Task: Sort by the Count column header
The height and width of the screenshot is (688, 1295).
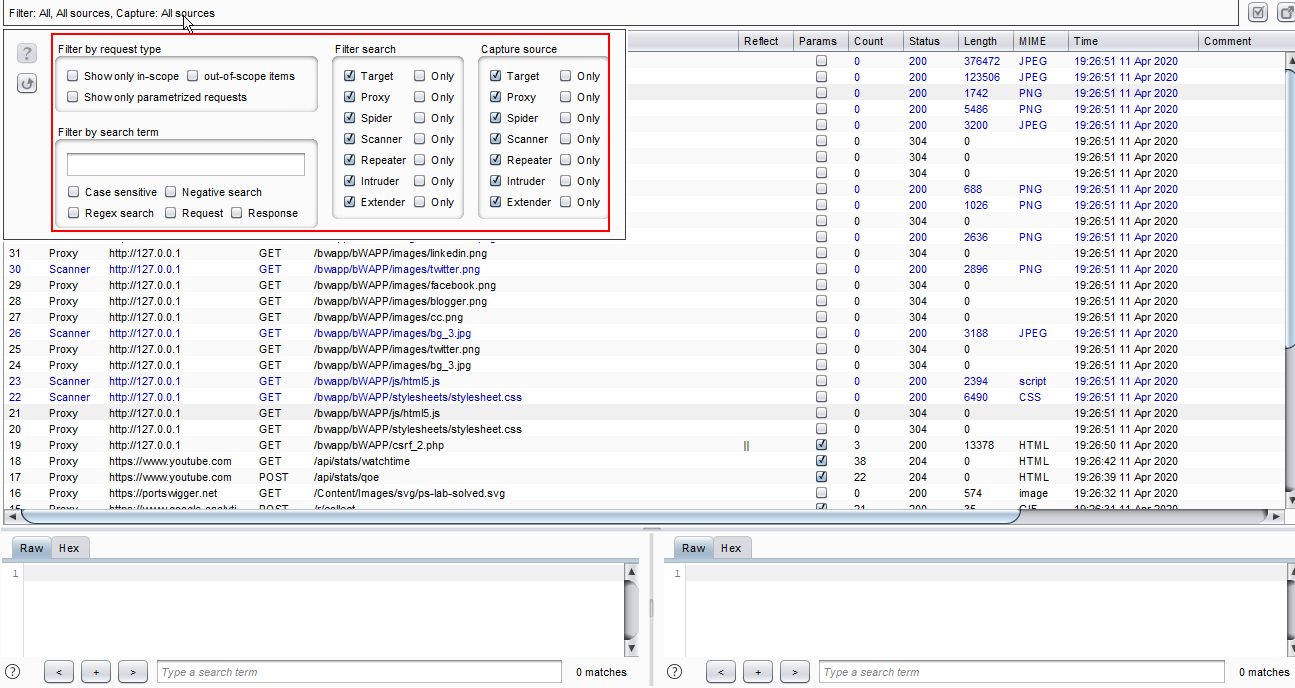Action: point(875,41)
